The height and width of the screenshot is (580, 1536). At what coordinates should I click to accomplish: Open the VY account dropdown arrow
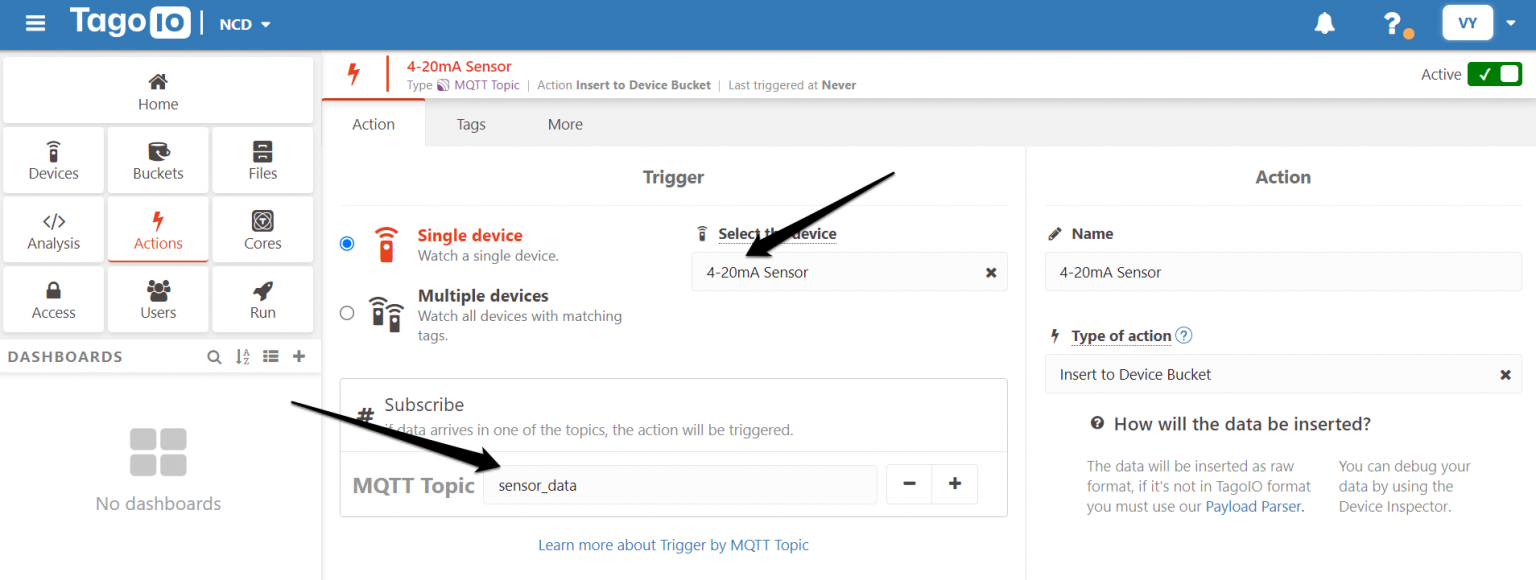[1513, 23]
